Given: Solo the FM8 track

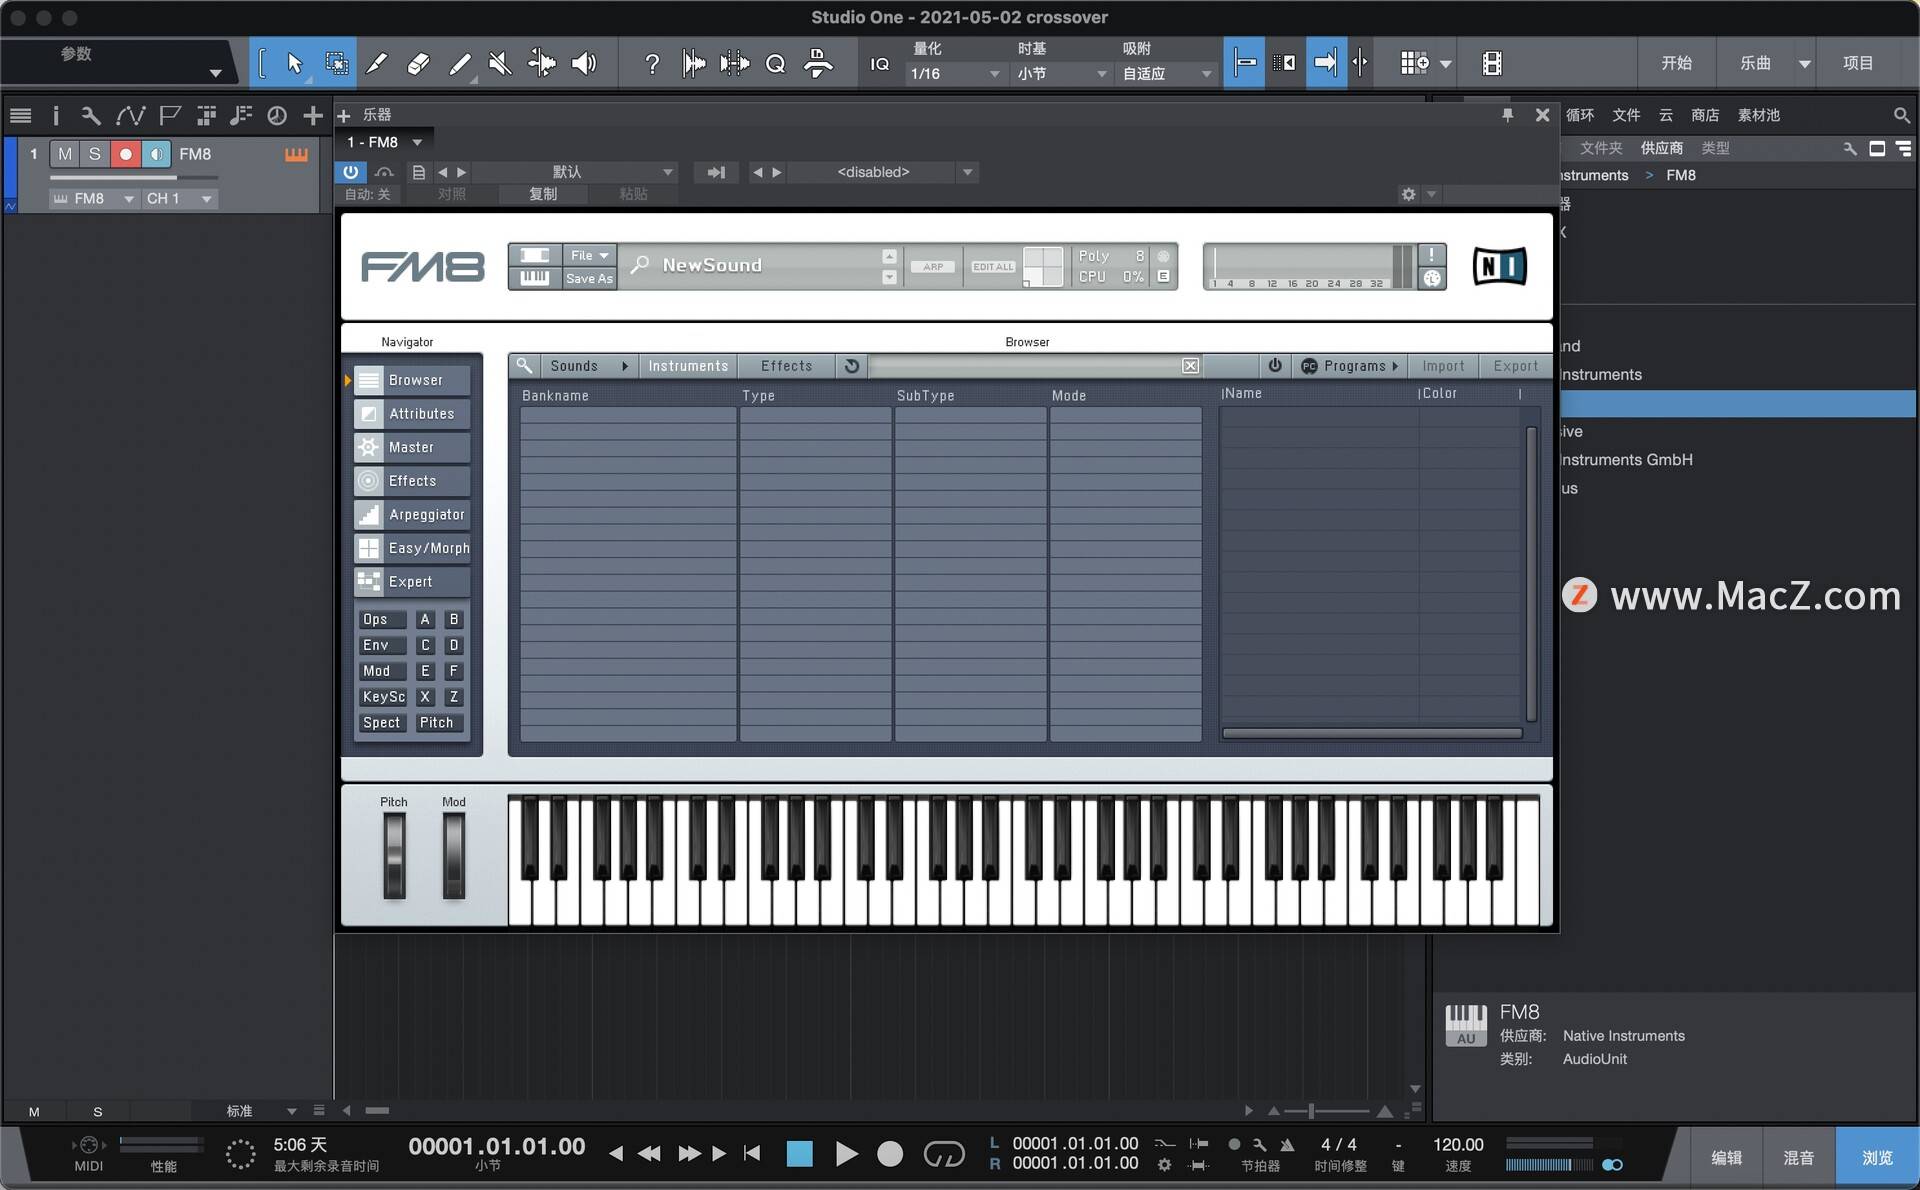Looking at the screenshot, I should coord(95,154).
